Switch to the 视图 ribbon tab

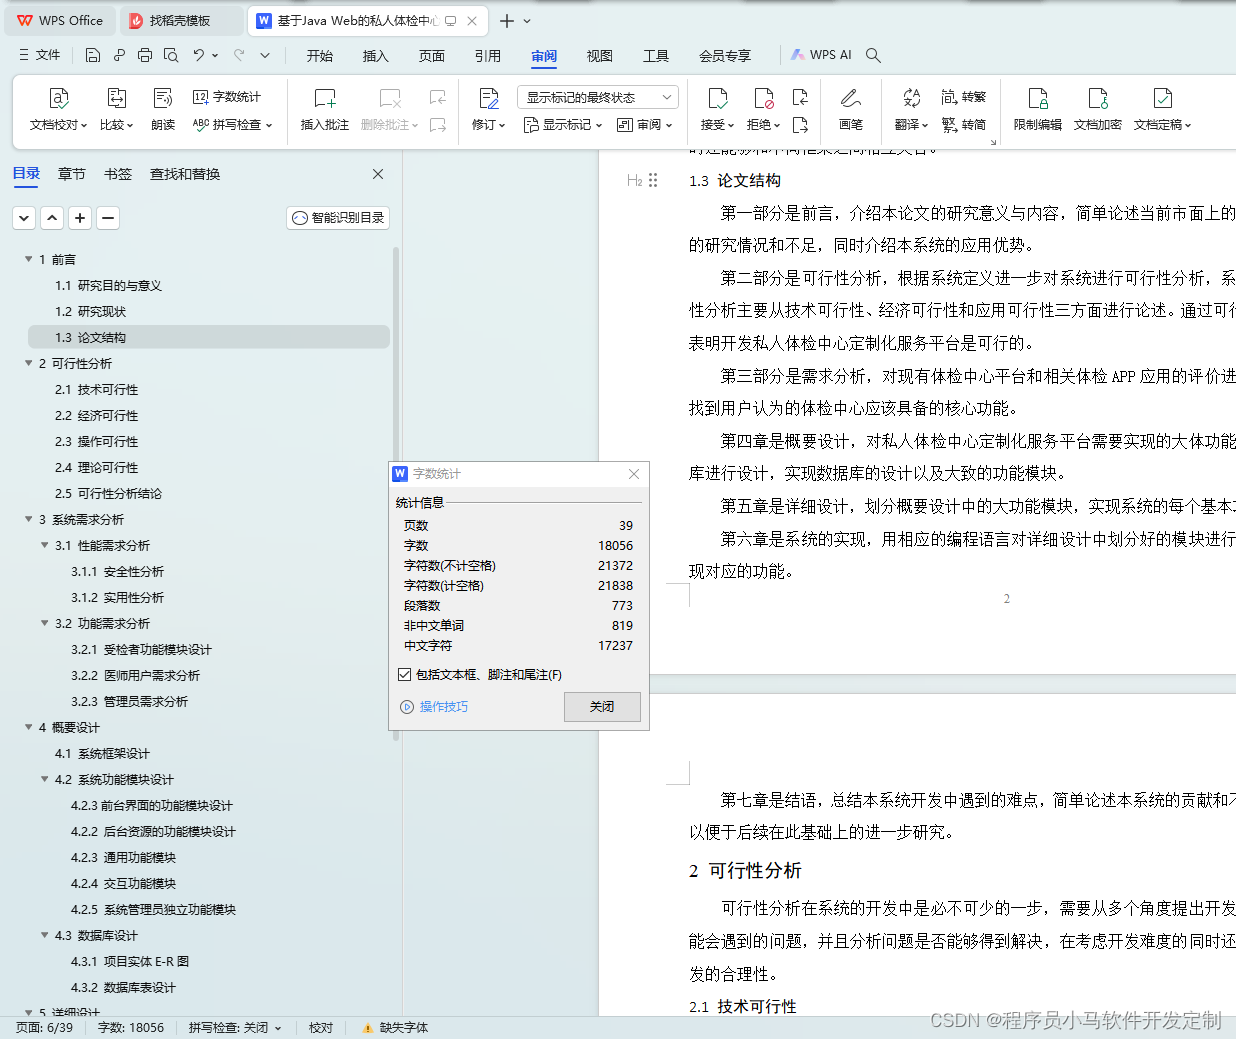coord(599,56)
